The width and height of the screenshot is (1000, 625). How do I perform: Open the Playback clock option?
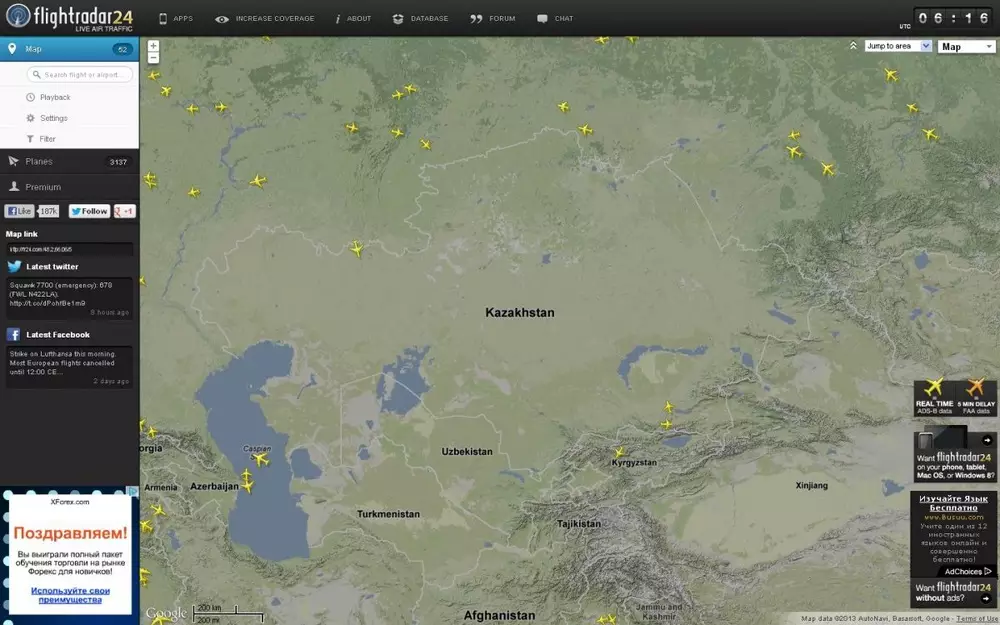[54, 97]
